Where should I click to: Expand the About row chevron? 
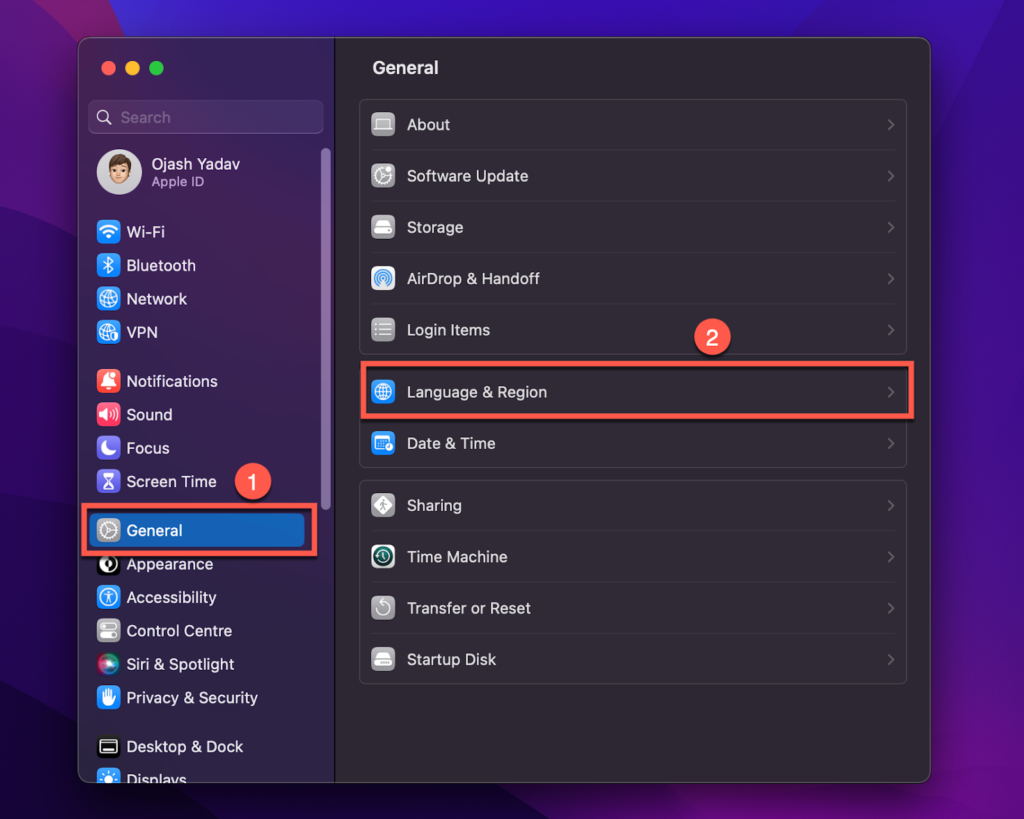tap(891, 125)
